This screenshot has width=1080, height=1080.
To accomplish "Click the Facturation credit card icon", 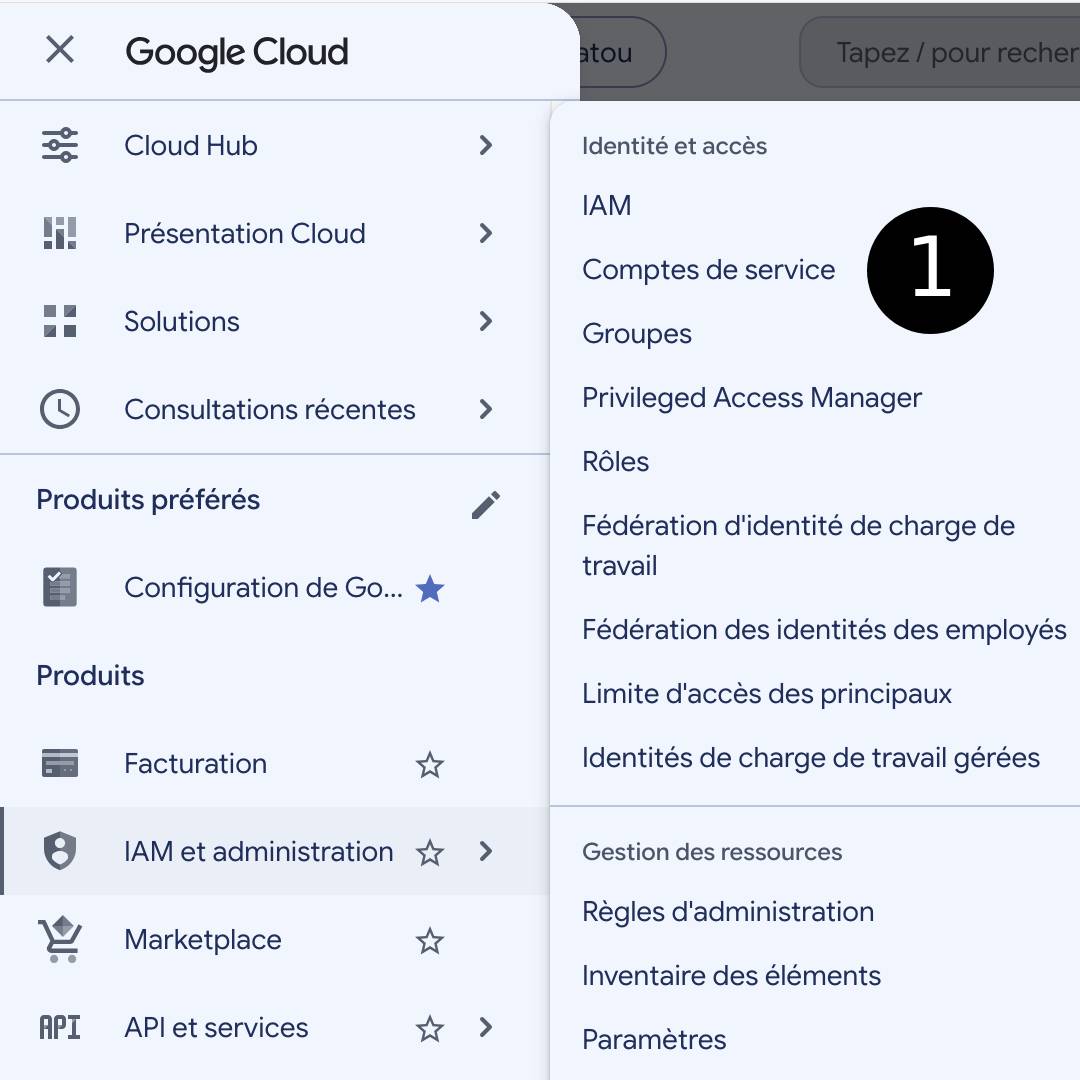I will pos(60,763).
